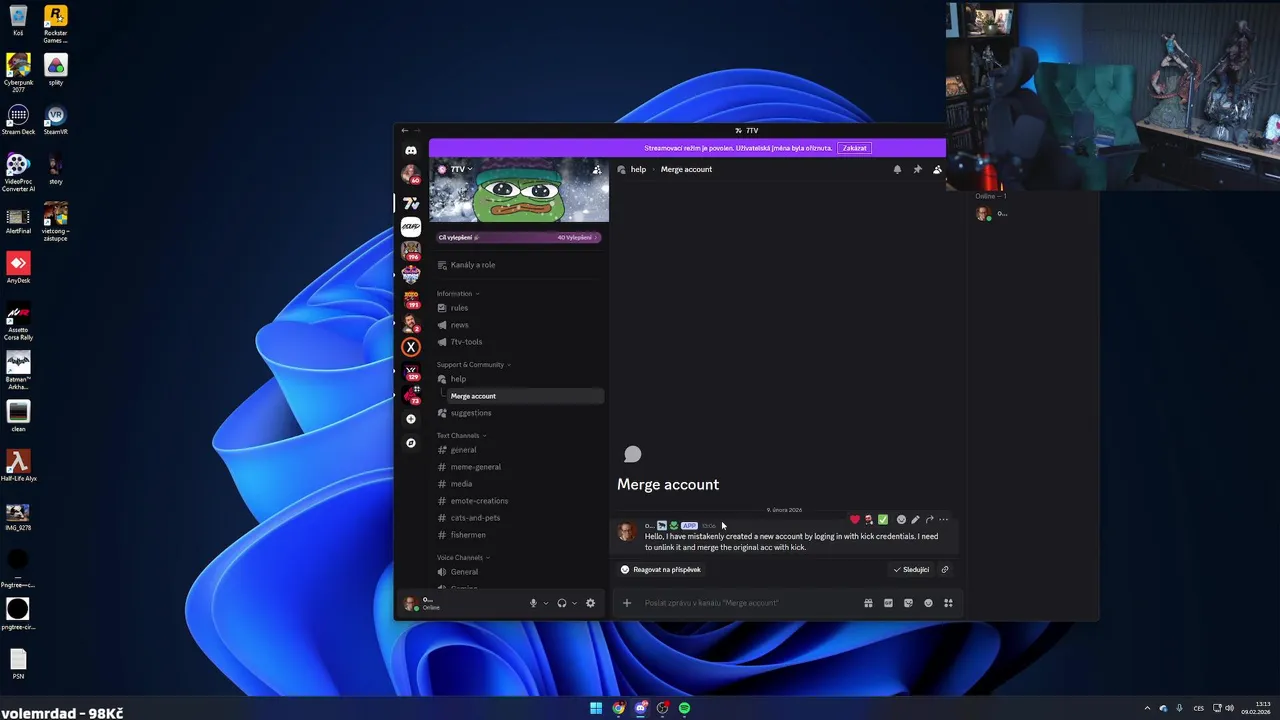1280x720 pixels.
Task: Open add reaction emoji picker on message
Action: [x=901, y=520]
